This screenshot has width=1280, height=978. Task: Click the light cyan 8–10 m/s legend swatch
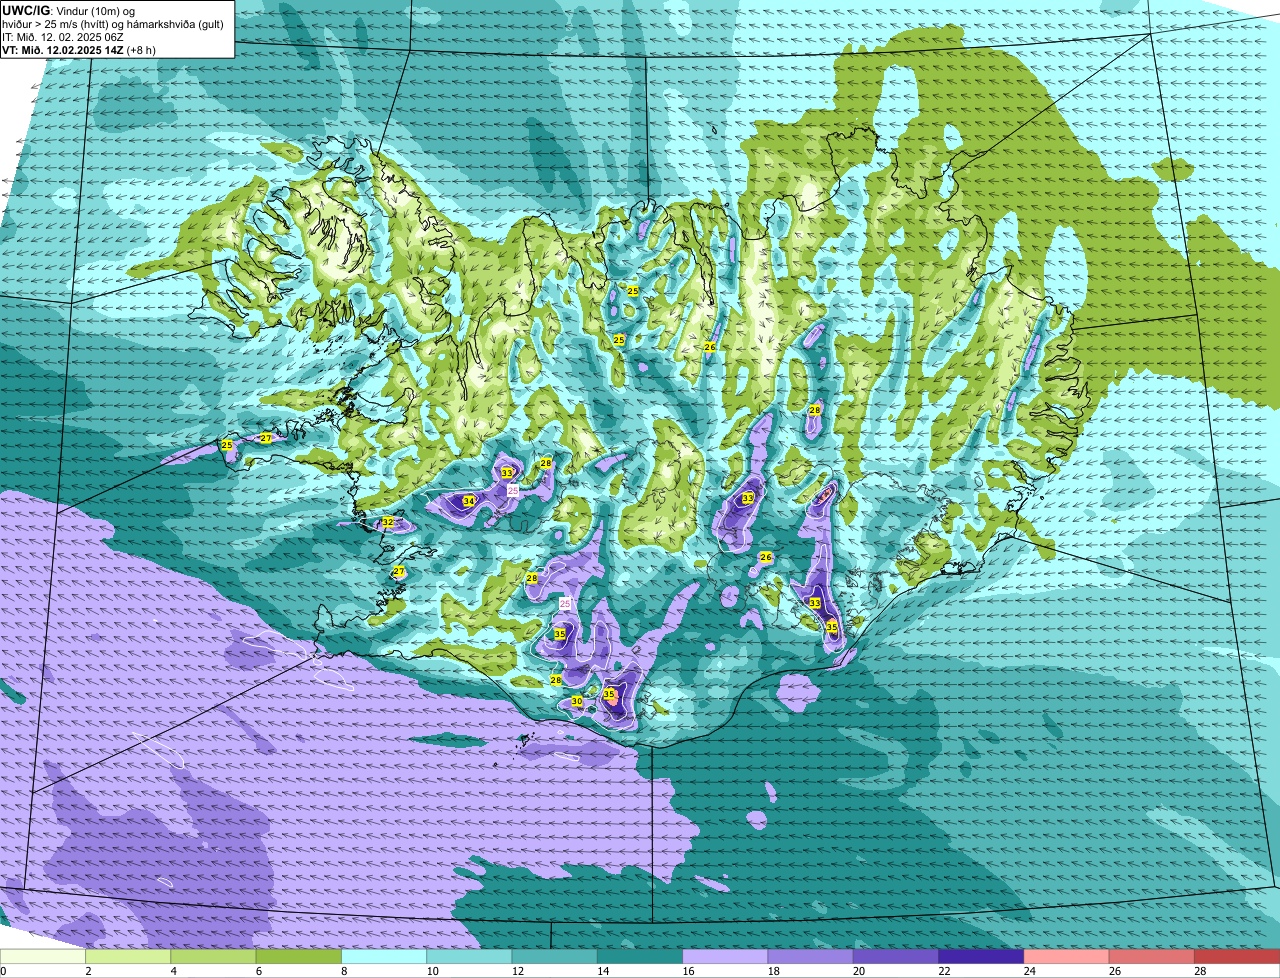tap(384, 956)
